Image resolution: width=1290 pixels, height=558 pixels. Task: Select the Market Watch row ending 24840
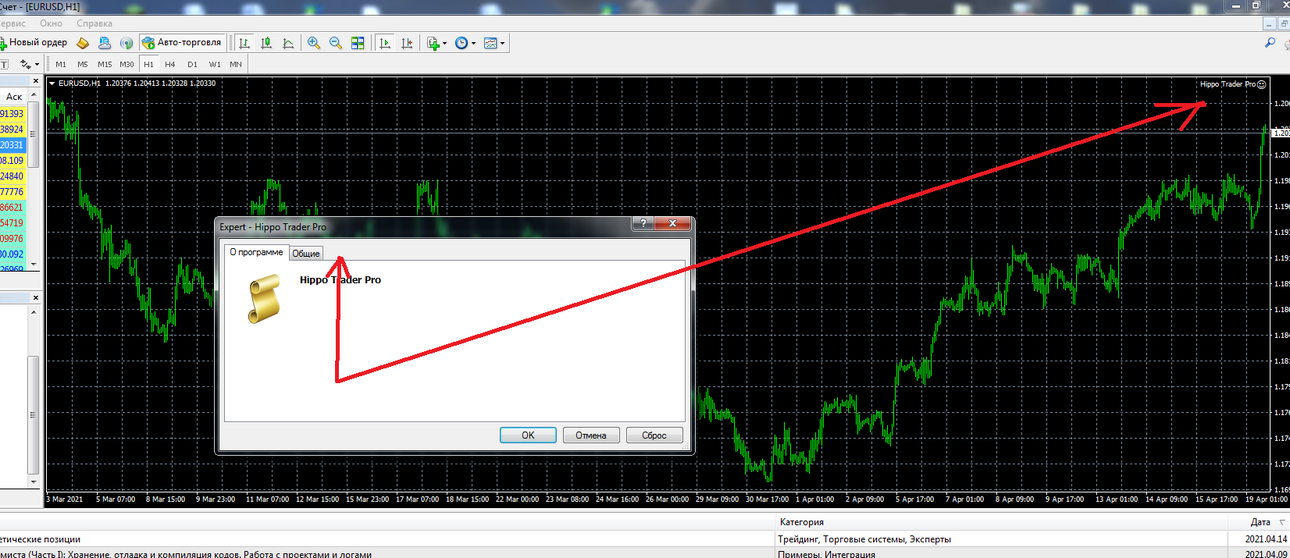tap(13, 176)
